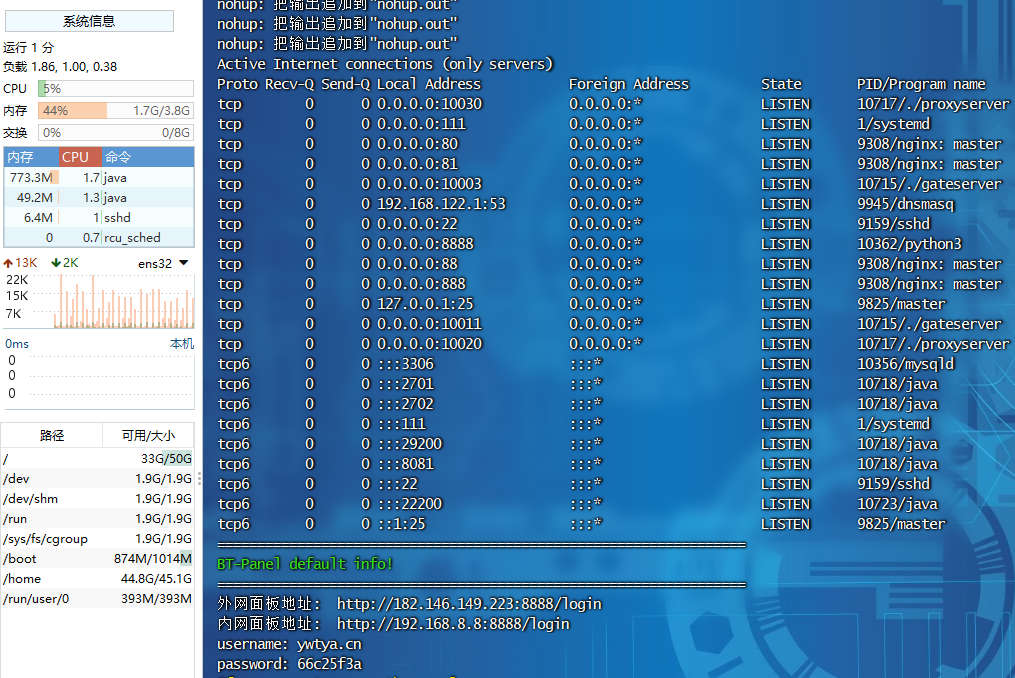Select the rcu_sched process row
Screen dimensions: 1015x678
99,238
